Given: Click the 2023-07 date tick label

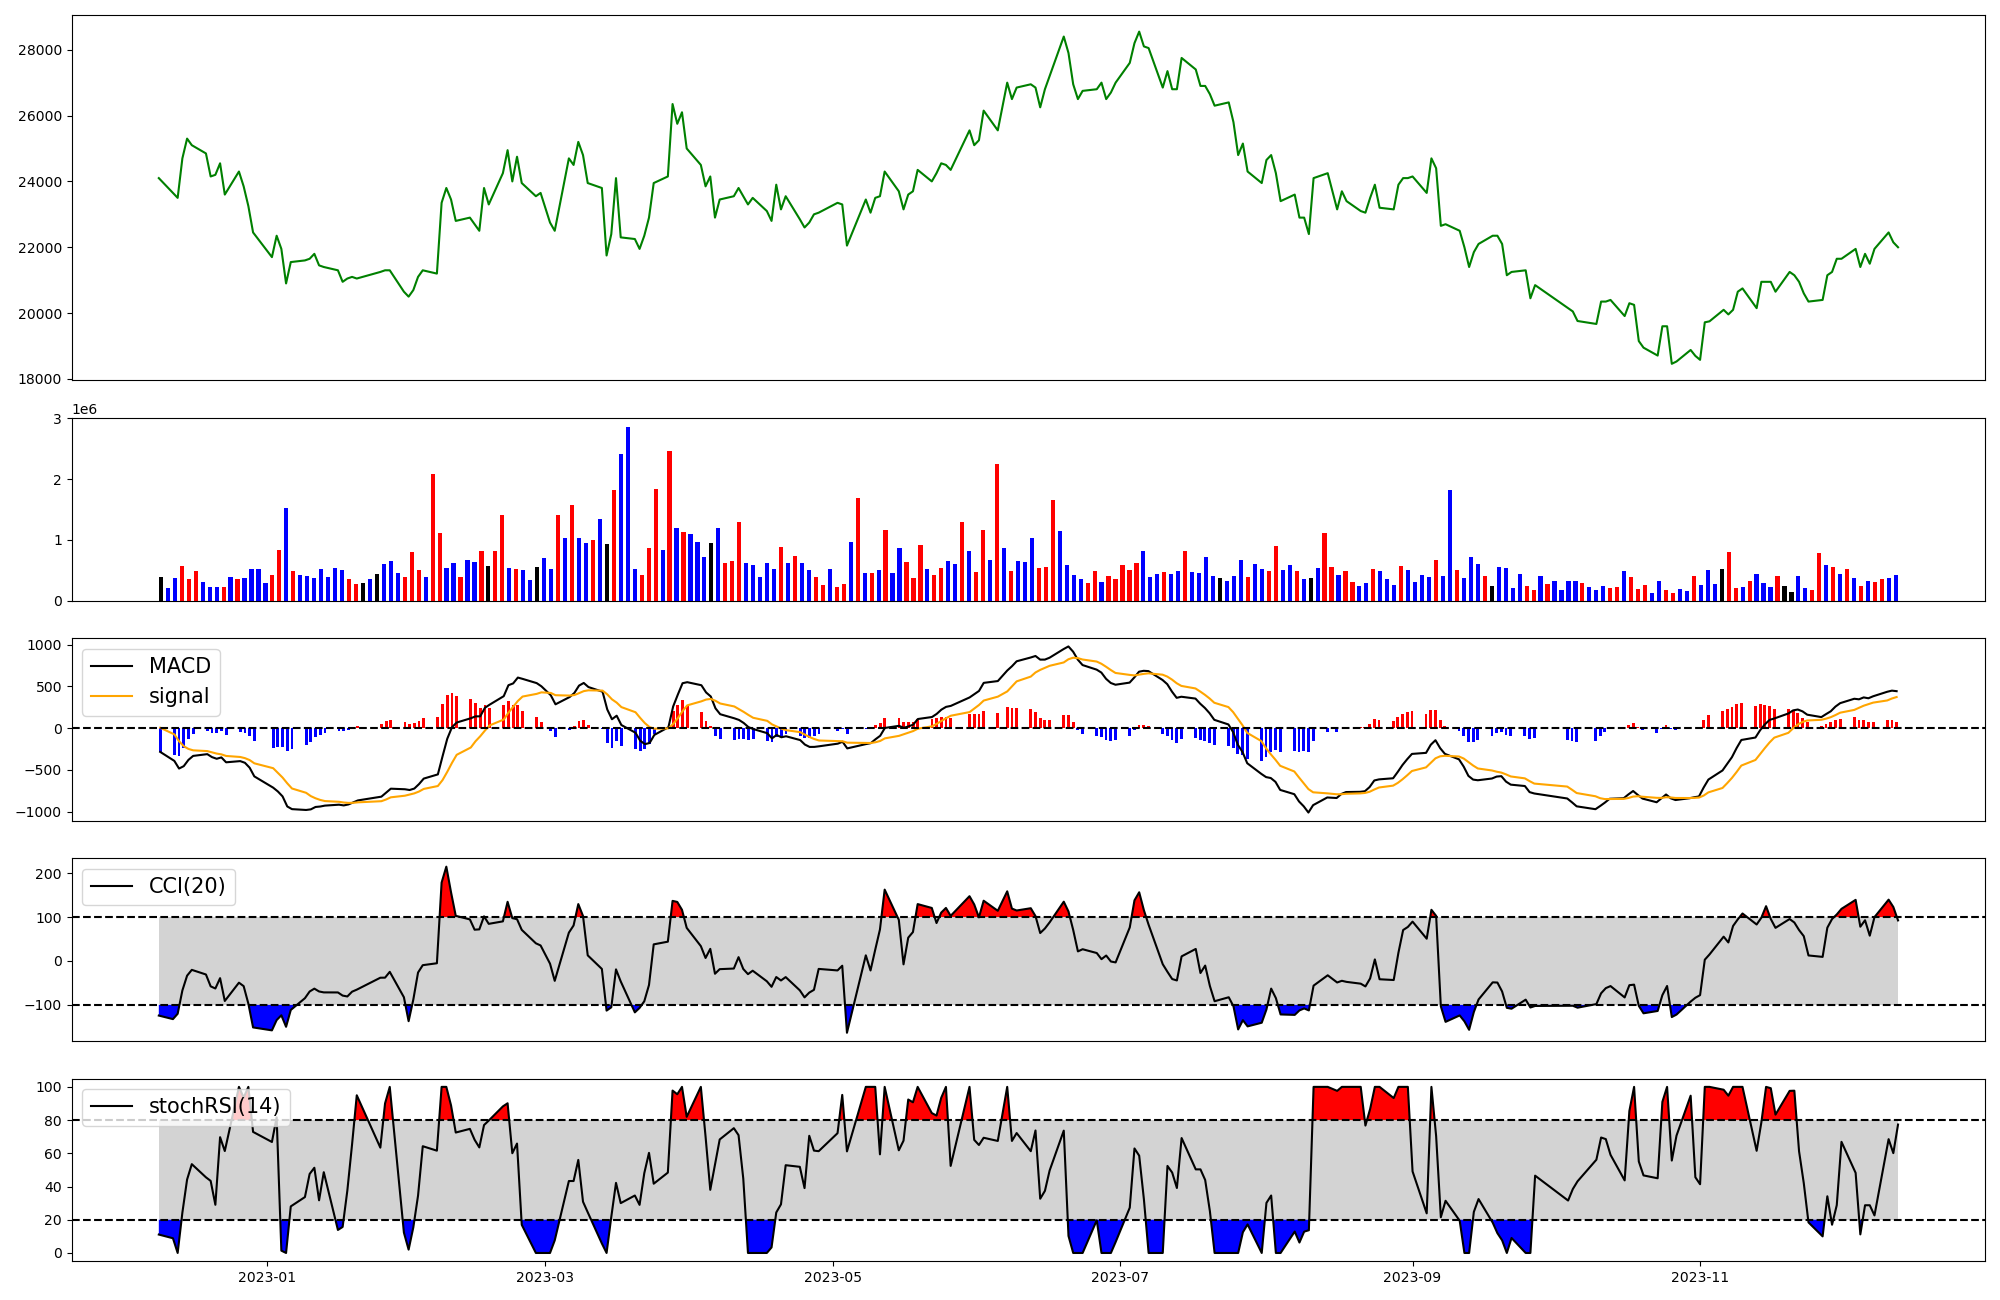Looking at the screenshot, I should pos(1120,1277).
